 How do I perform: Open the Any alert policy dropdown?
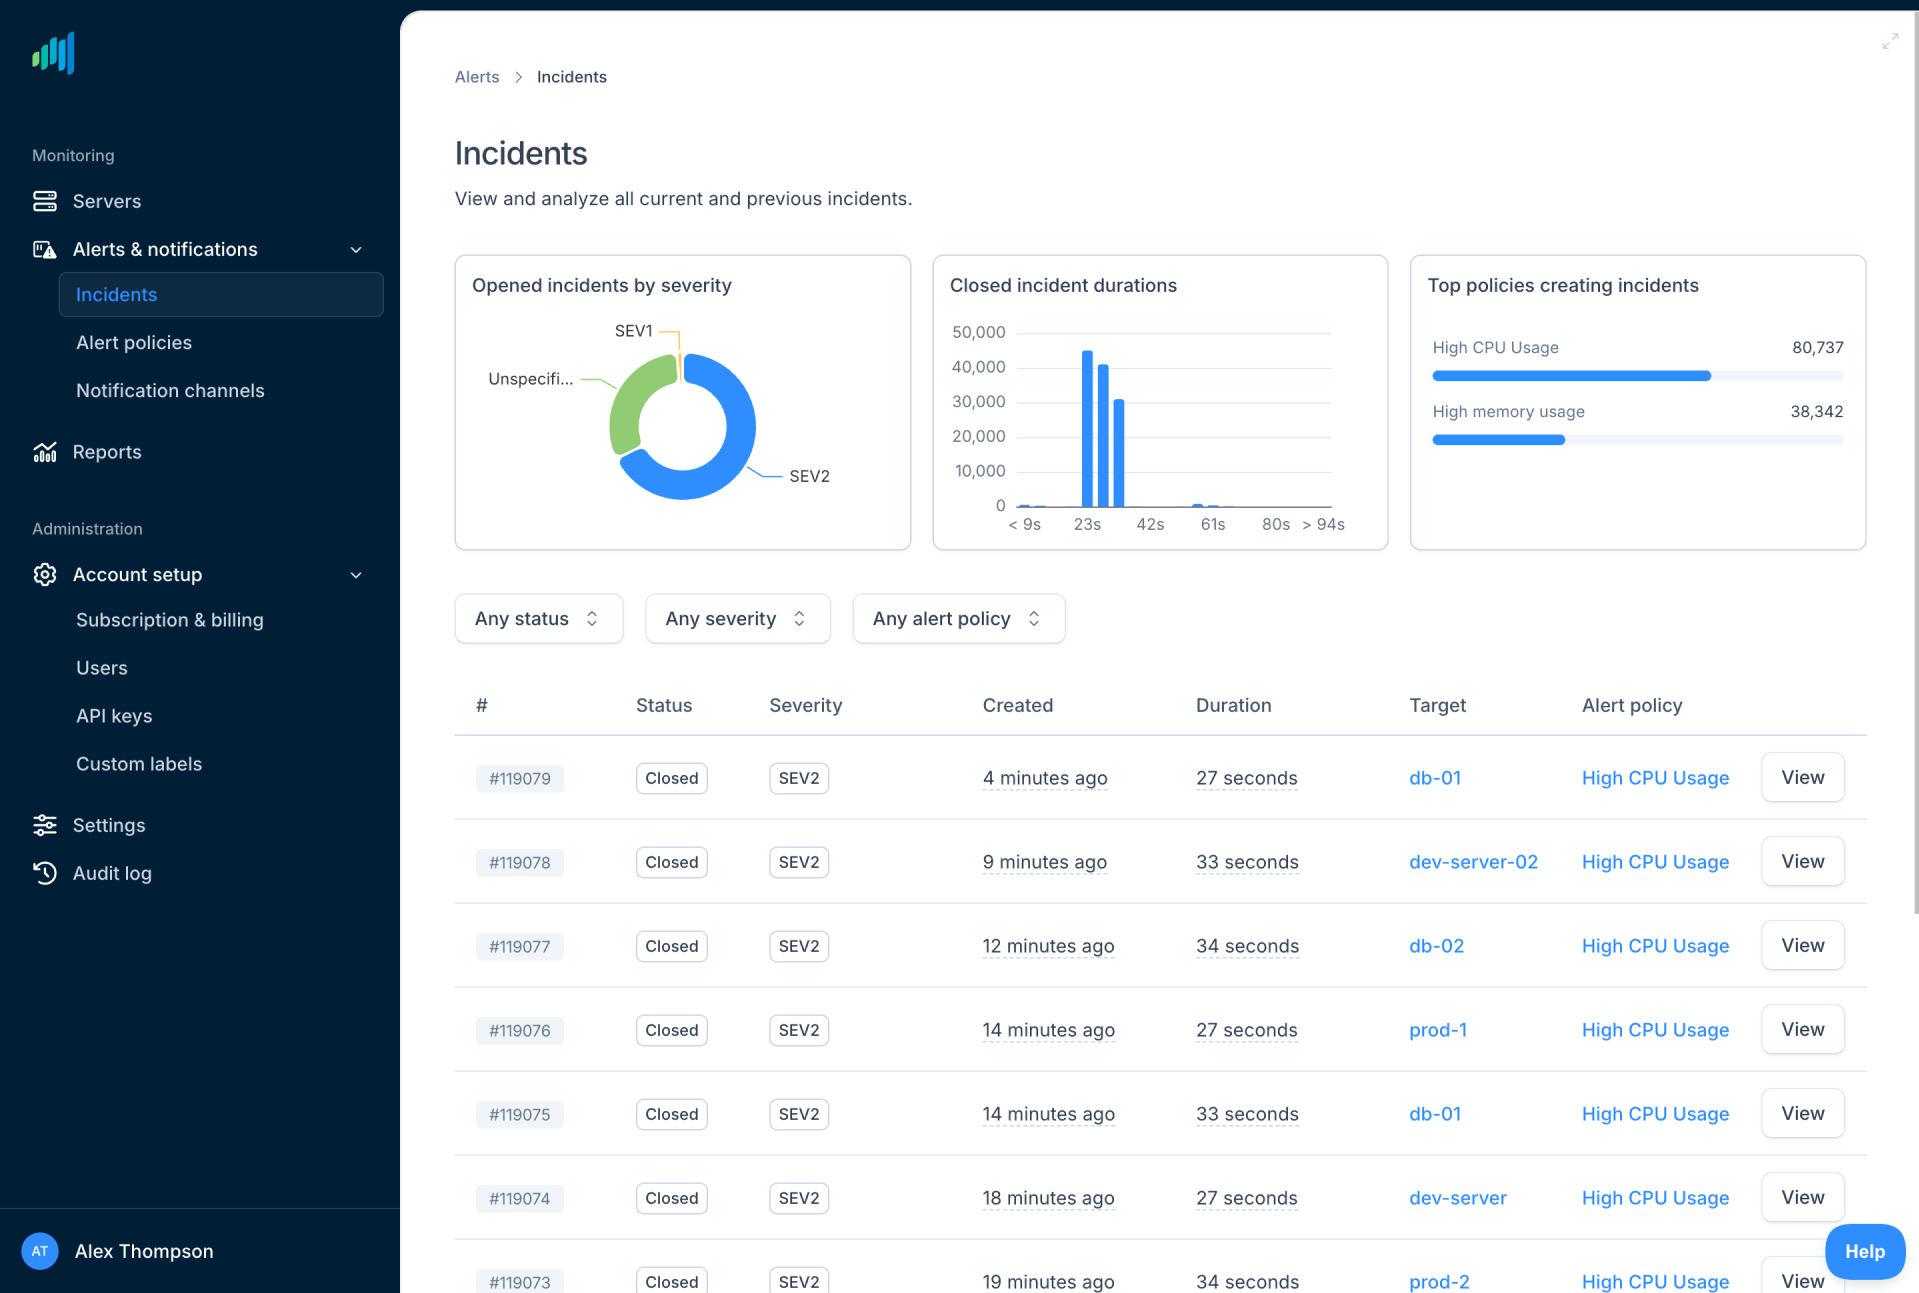point(957,618)
